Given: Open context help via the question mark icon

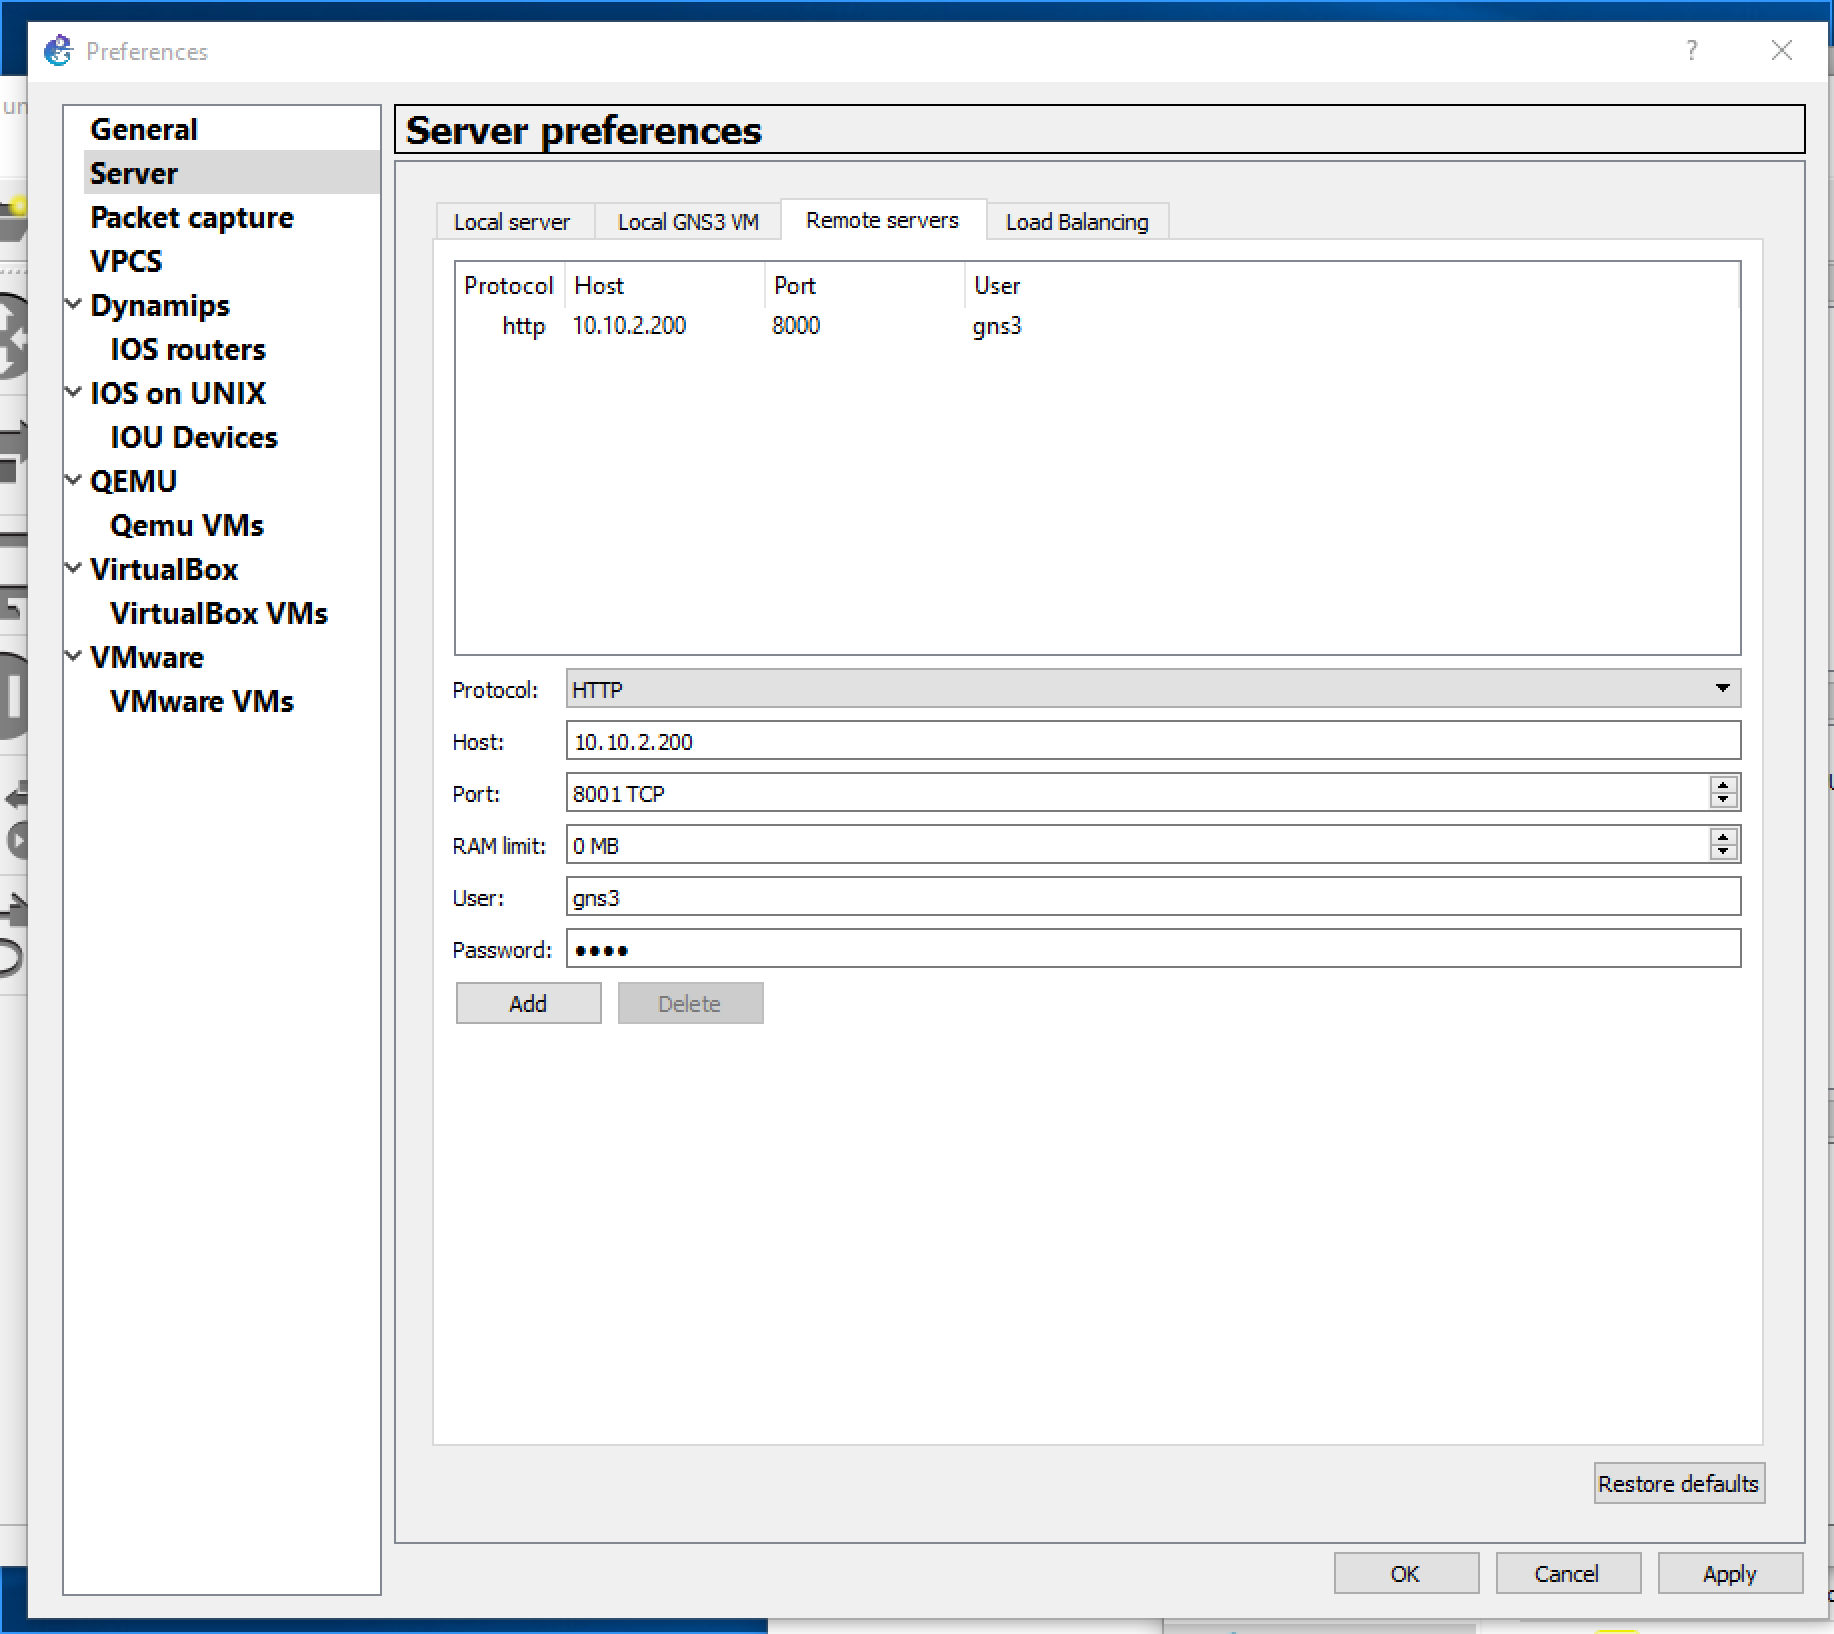Looking at the screenshot, I should click(x=1691, y=50).
